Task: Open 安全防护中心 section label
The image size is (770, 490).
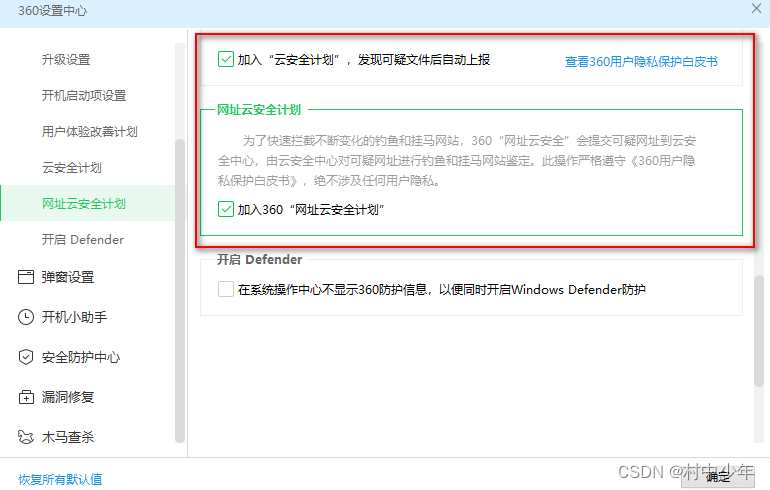Action: coord(81,357)
